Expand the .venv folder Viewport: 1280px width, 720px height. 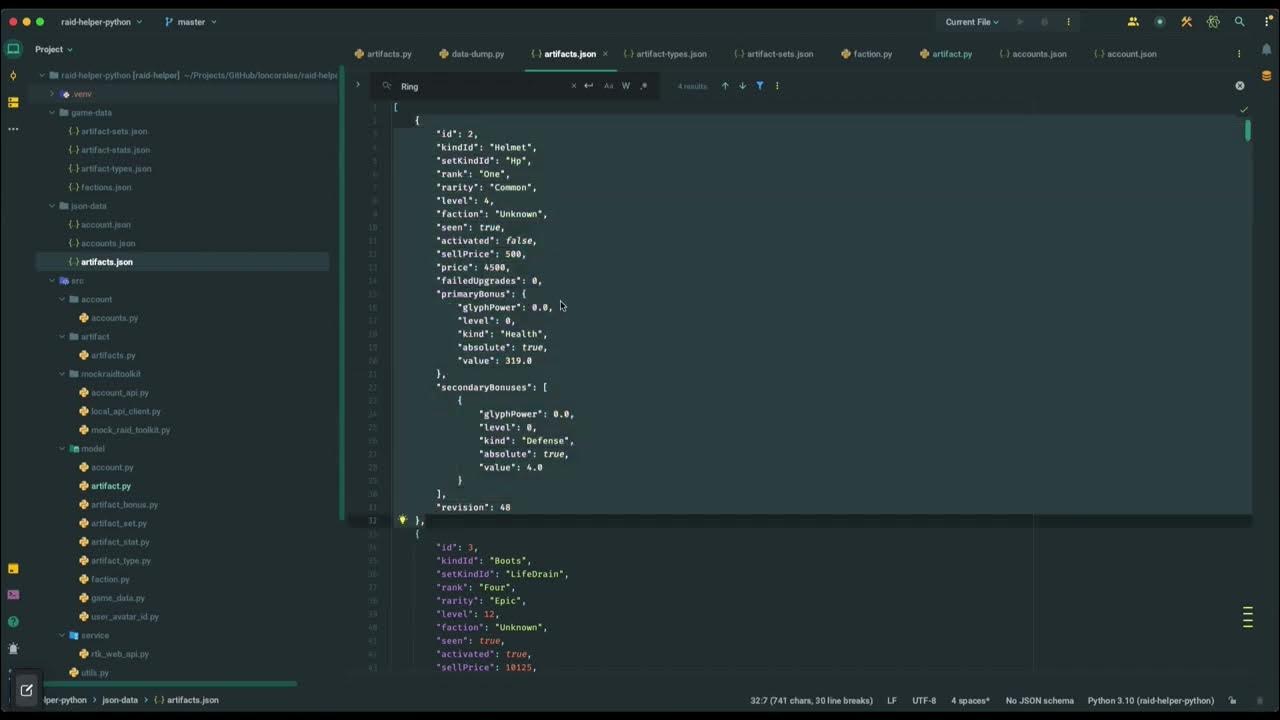tap(52, 94)
